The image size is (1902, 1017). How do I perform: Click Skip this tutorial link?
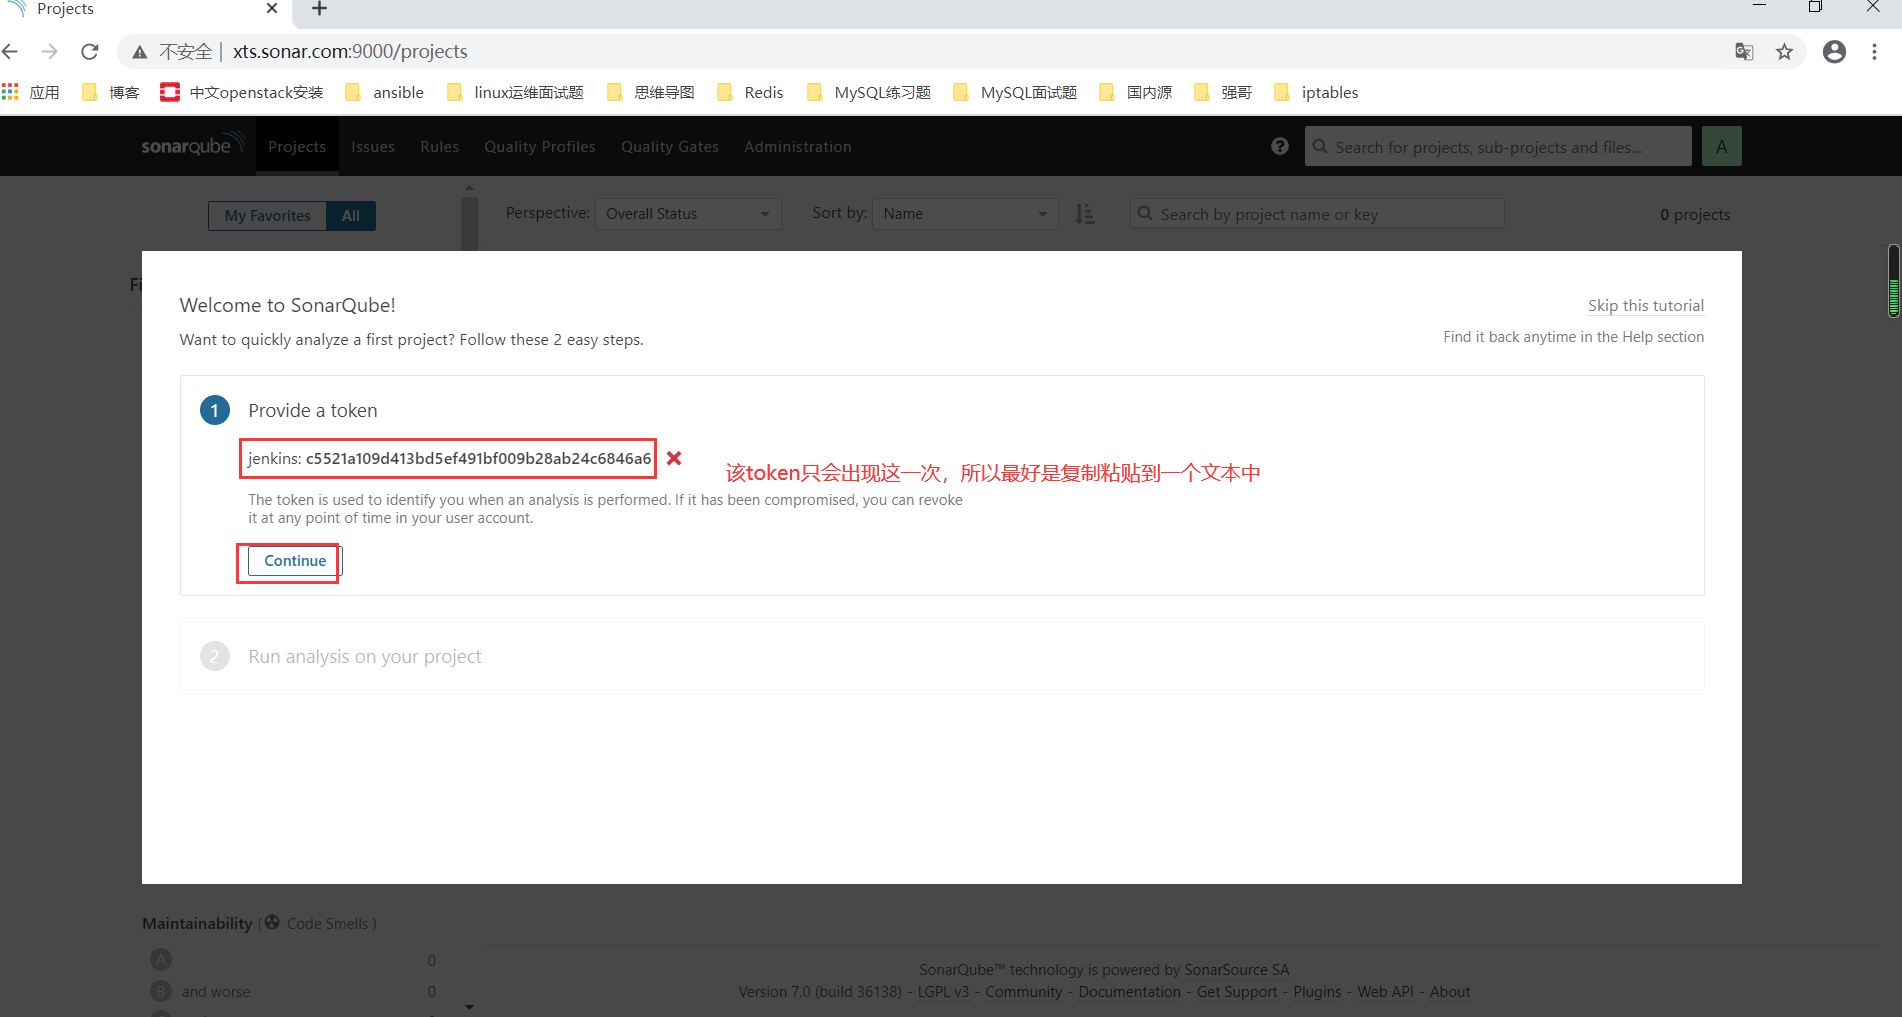[x=1646, y=306]
